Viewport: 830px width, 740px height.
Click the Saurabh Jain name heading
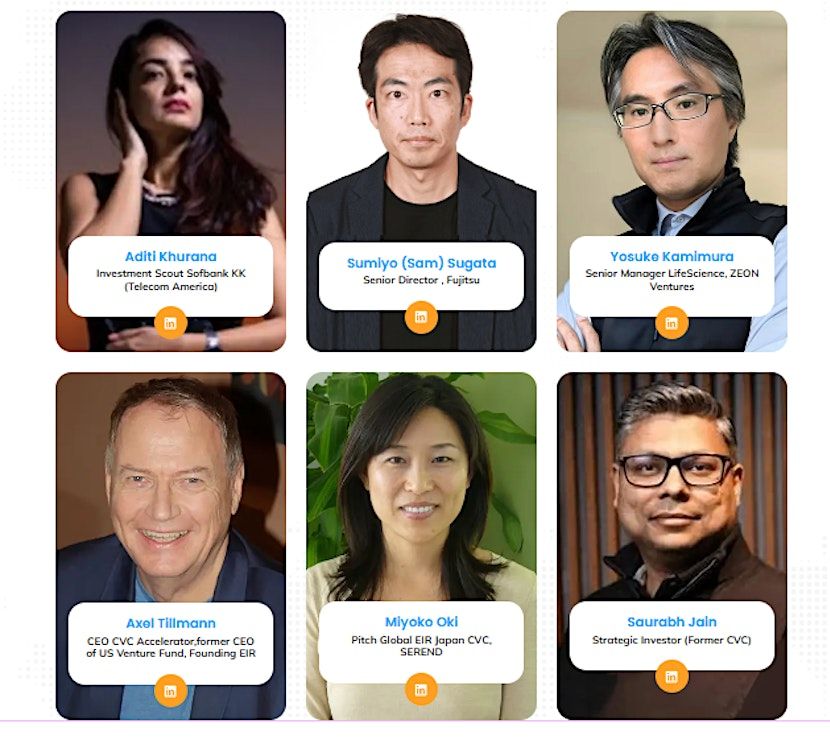coord(672,622)
